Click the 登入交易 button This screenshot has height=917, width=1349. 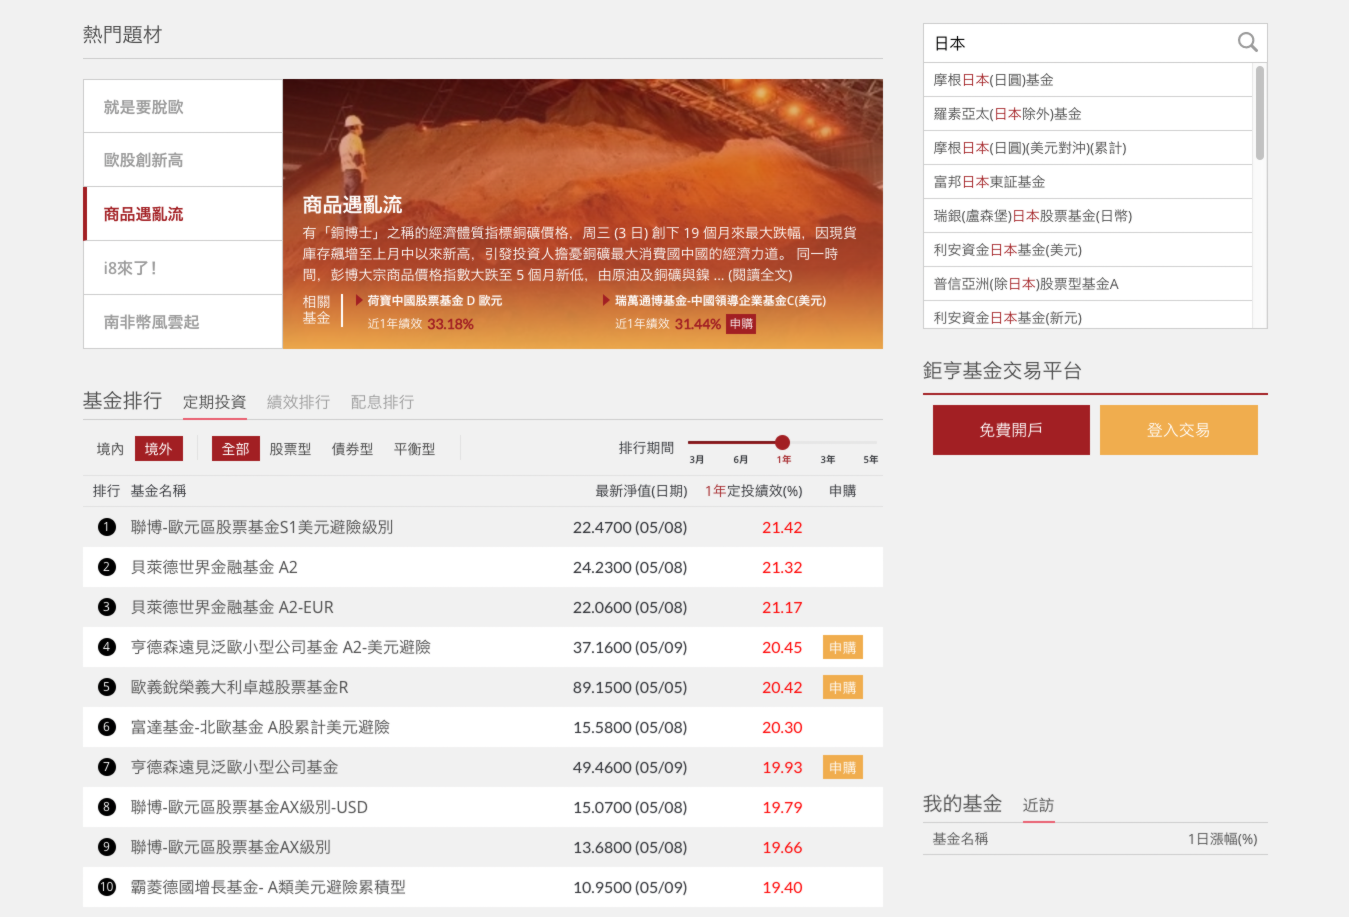coord(1178,430)
